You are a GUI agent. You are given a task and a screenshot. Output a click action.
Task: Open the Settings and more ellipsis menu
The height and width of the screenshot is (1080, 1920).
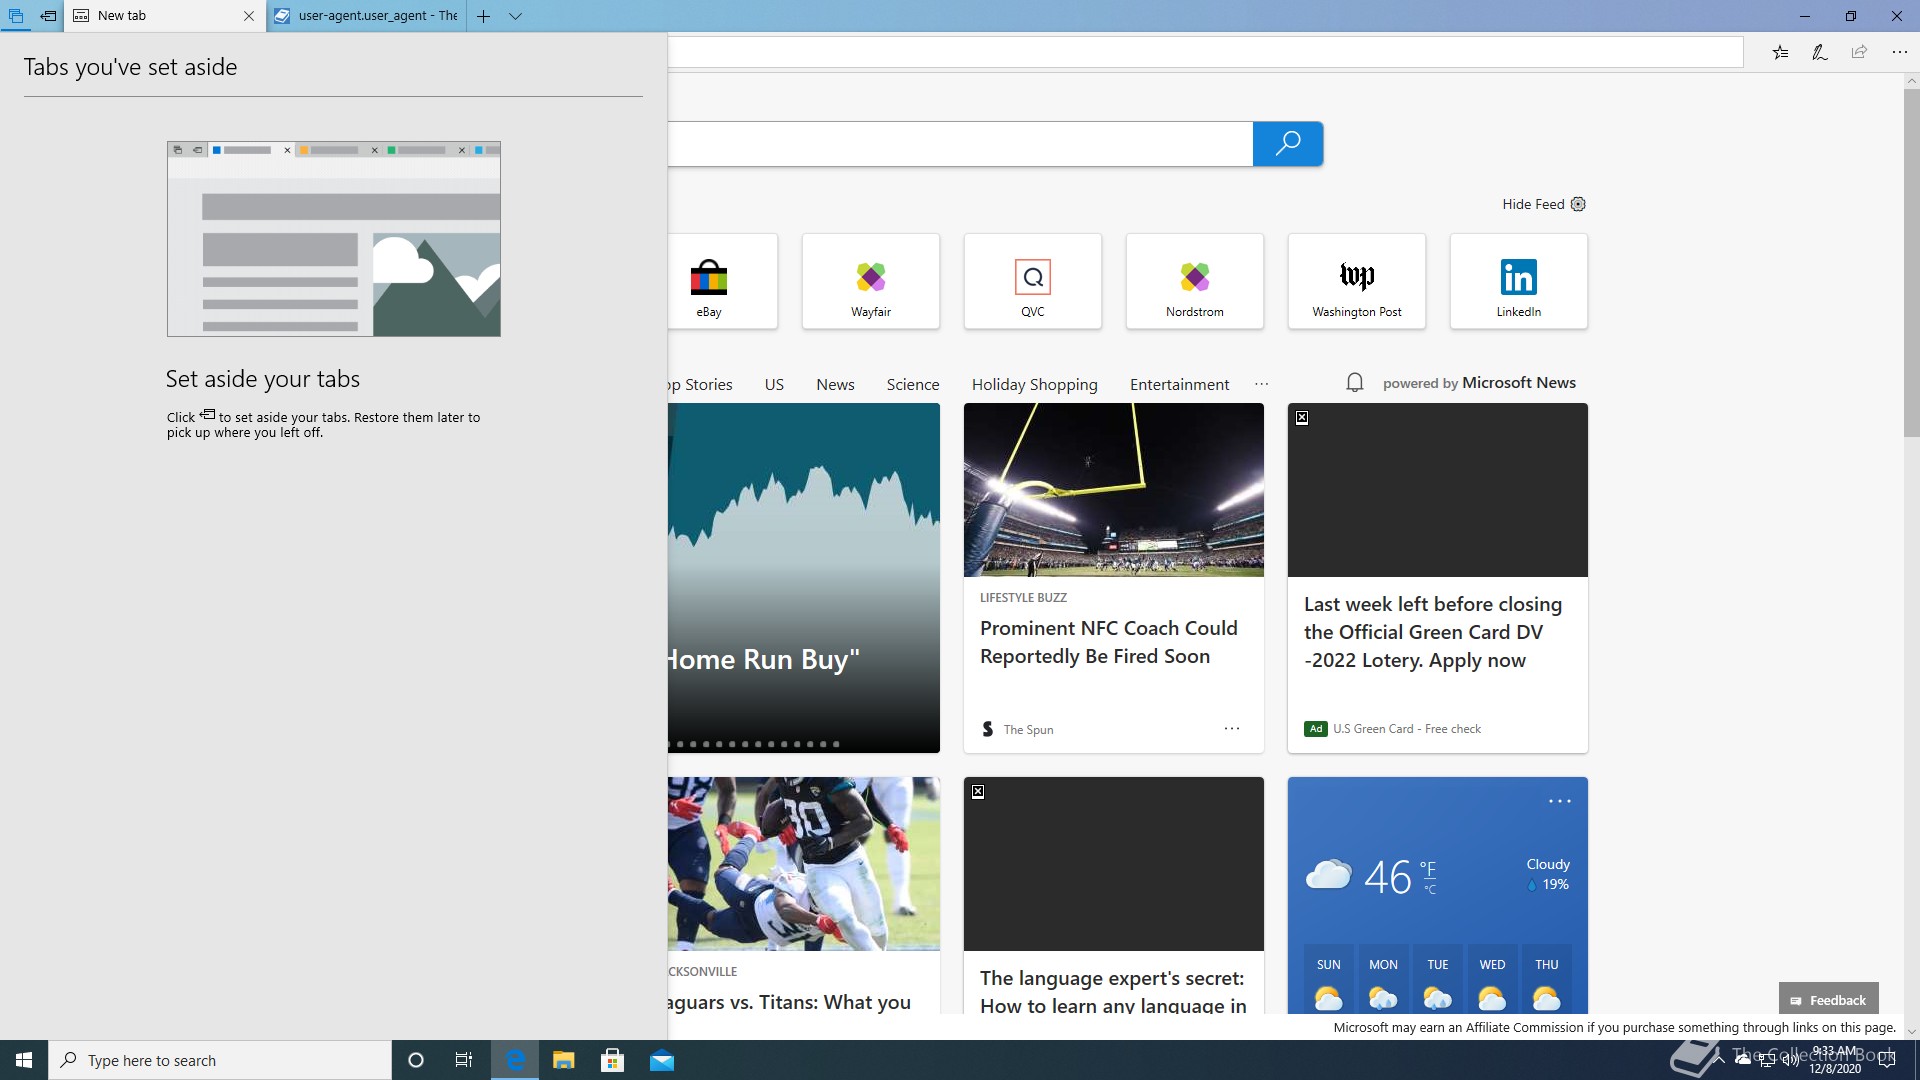(1899, 52)
